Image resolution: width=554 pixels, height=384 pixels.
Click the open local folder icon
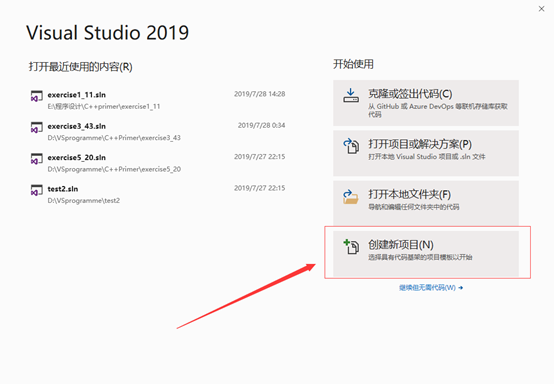350,197
